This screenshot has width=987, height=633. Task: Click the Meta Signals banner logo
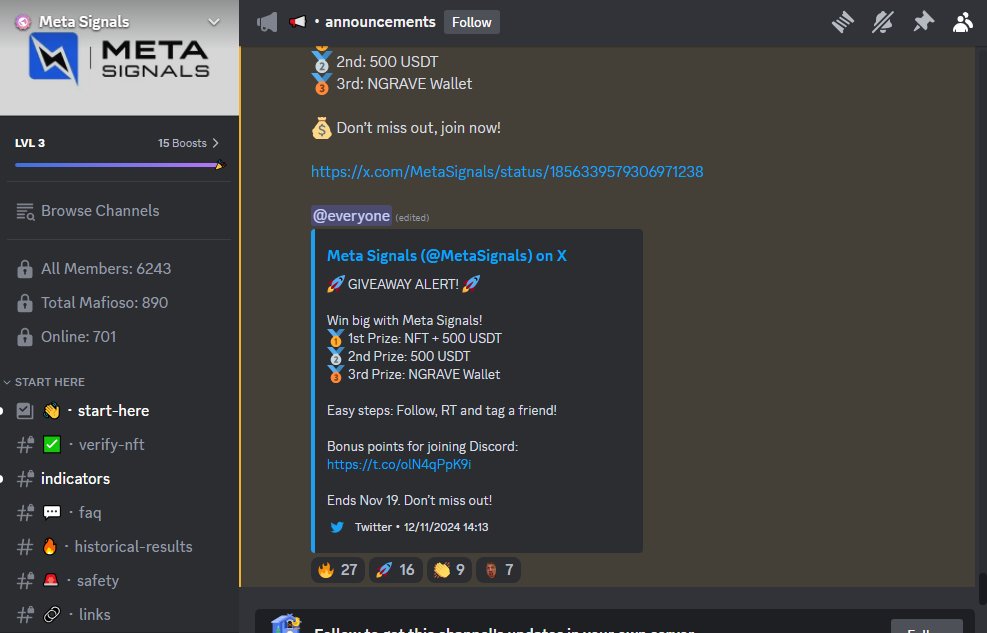pos(120,59)
